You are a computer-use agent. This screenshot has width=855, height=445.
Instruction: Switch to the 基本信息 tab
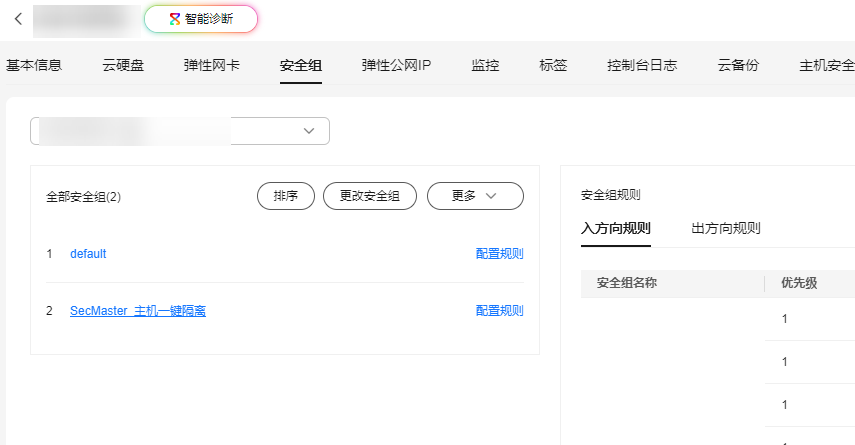click(34, 66)
